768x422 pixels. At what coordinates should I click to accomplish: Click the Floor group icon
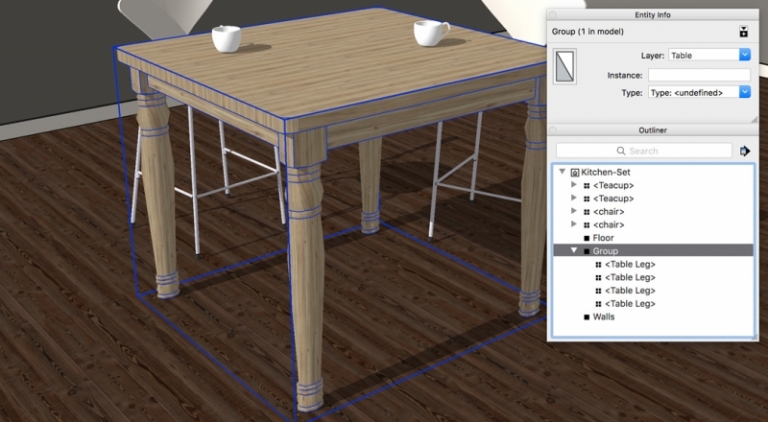[x=586, y=238]
